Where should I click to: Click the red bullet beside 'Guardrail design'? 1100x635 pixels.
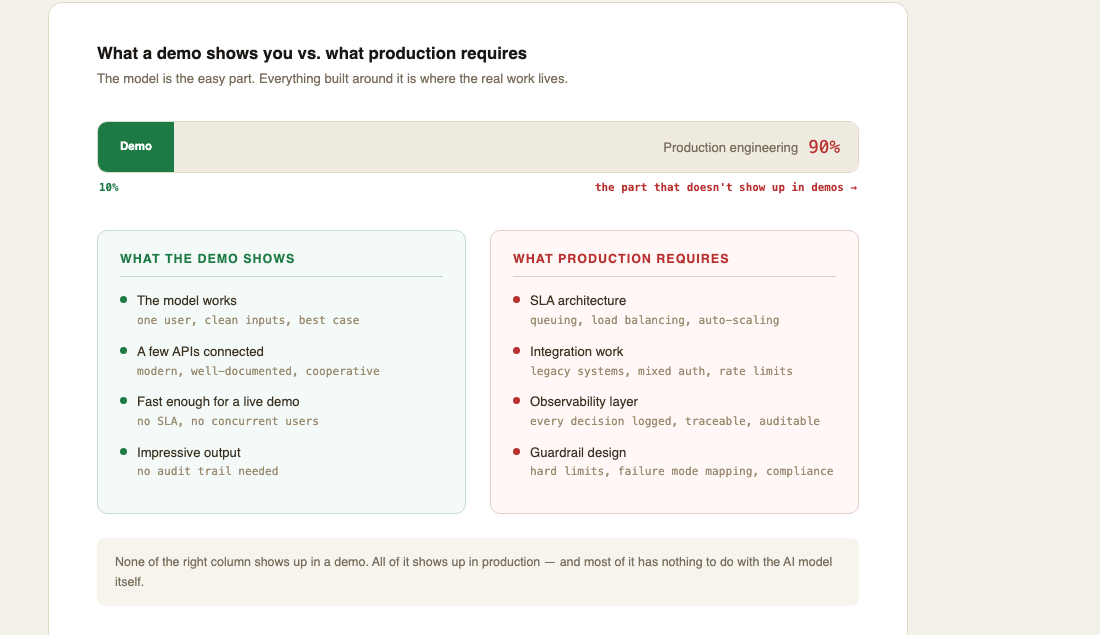coord(516,452)
